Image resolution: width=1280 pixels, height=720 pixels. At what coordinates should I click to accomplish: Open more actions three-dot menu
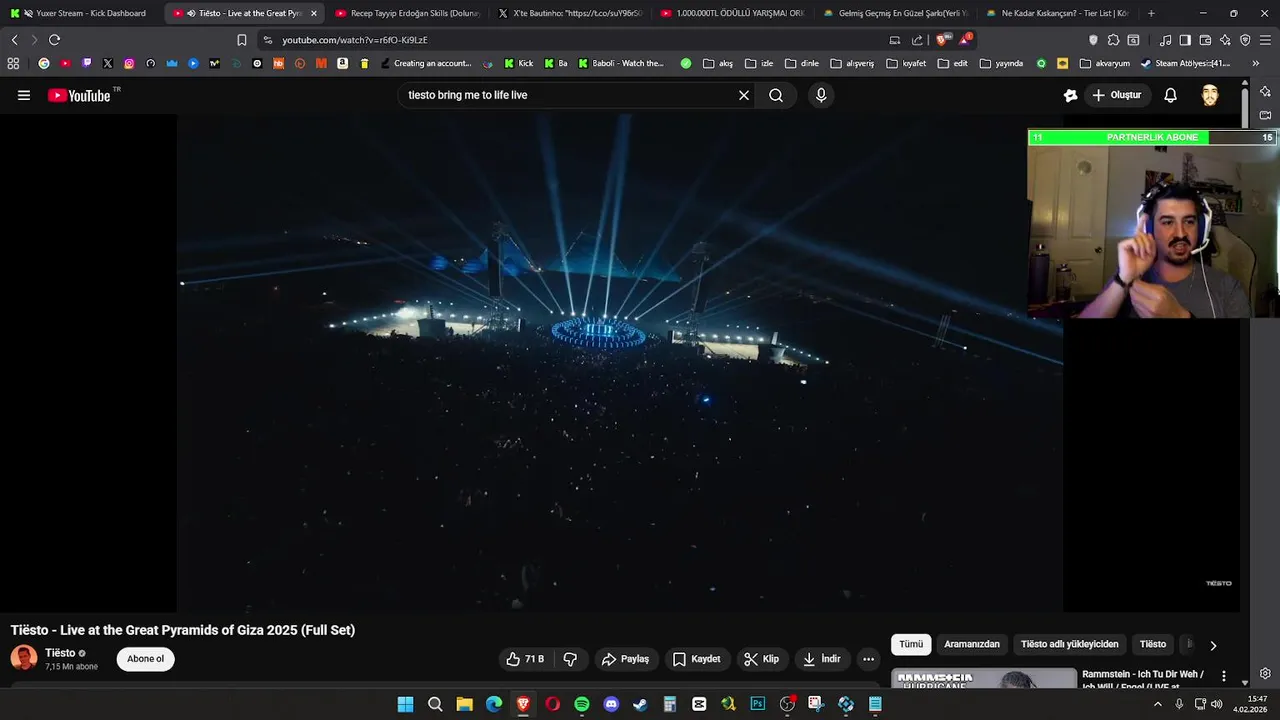coord(868,659)
